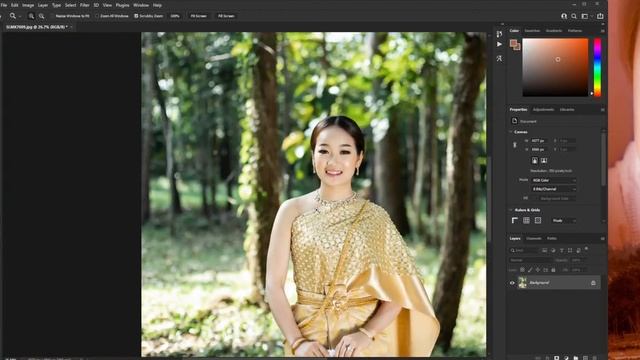Click the guides icon under Rulers & Grids

pos(538,220)
